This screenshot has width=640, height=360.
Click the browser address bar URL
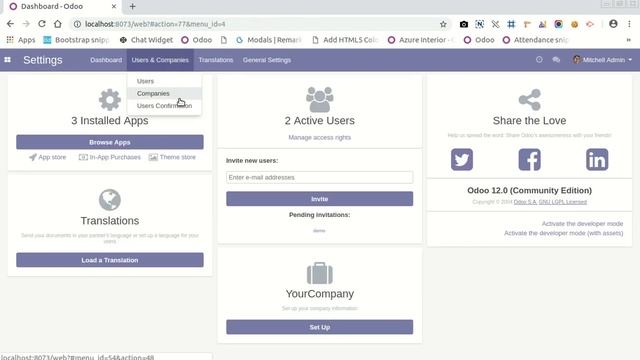tap(155, 24)
